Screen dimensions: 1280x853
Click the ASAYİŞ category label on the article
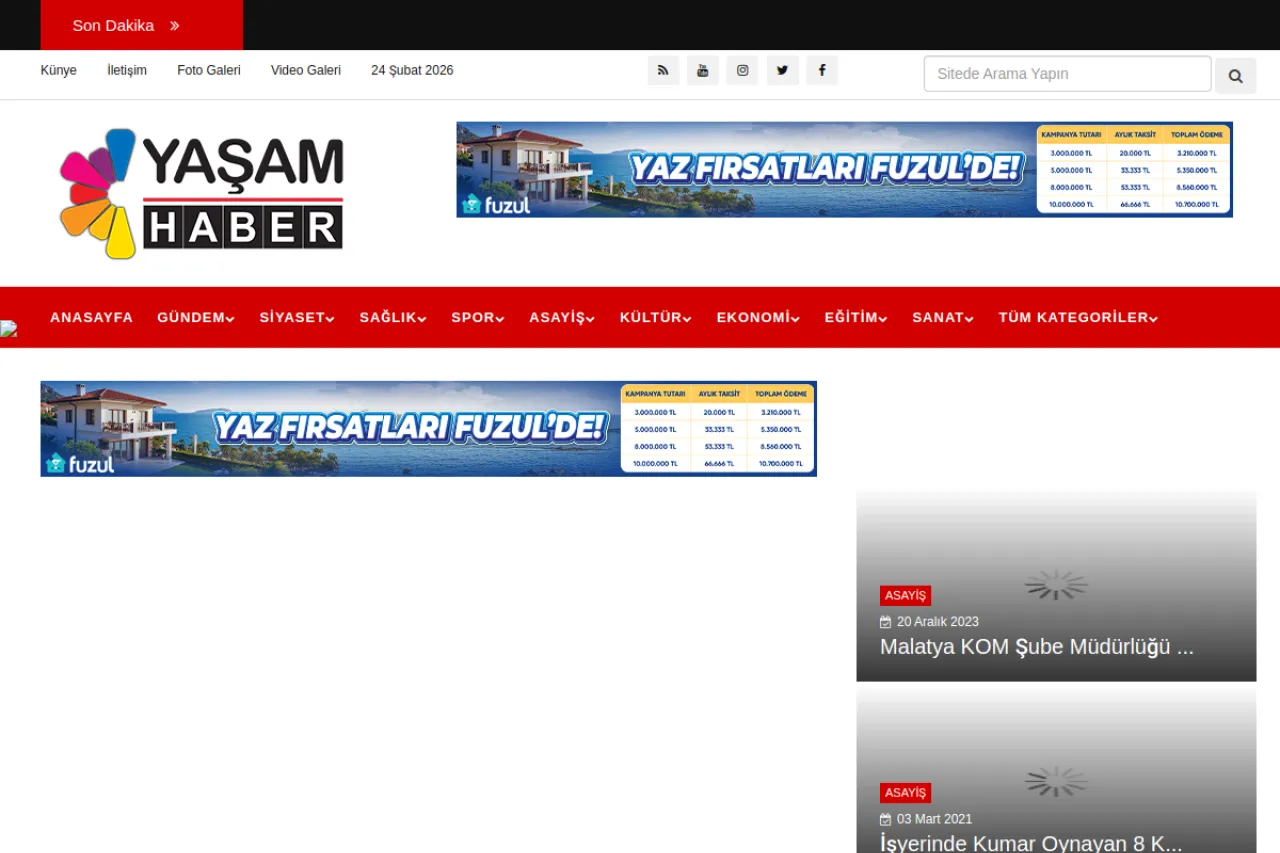[x=905, y=595]
